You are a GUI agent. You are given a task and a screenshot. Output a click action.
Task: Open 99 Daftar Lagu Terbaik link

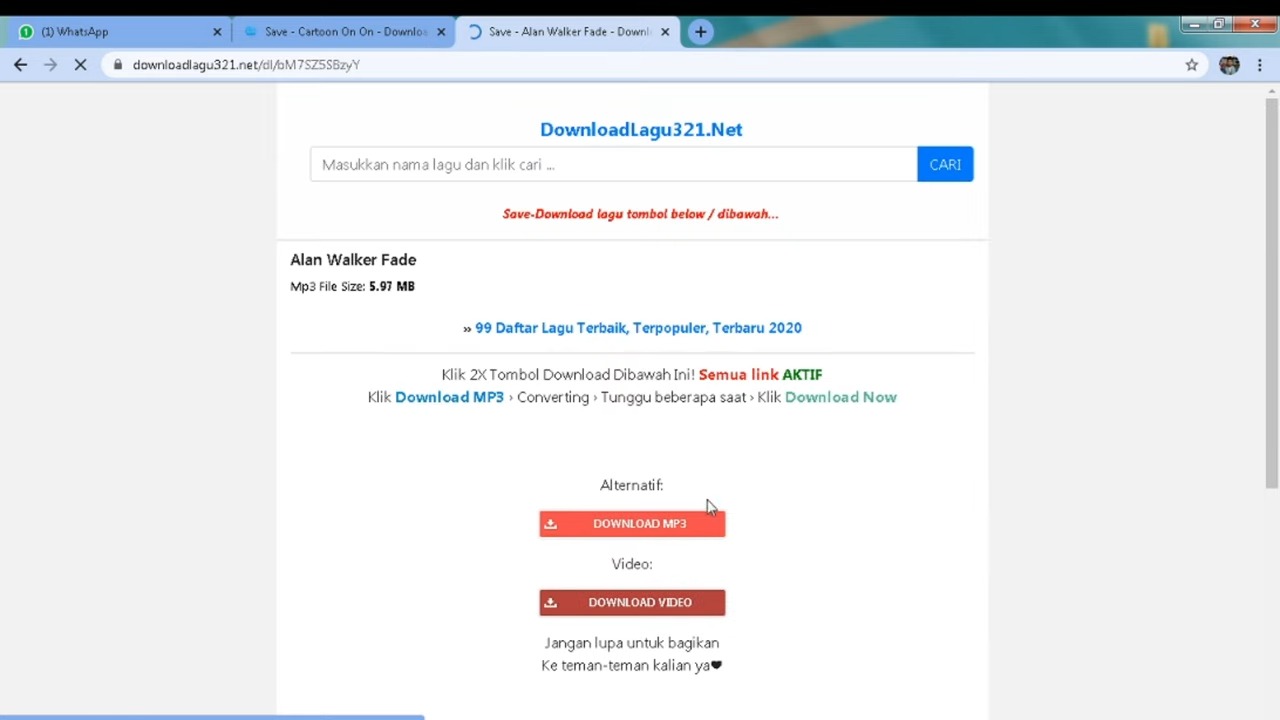point(638,328)
